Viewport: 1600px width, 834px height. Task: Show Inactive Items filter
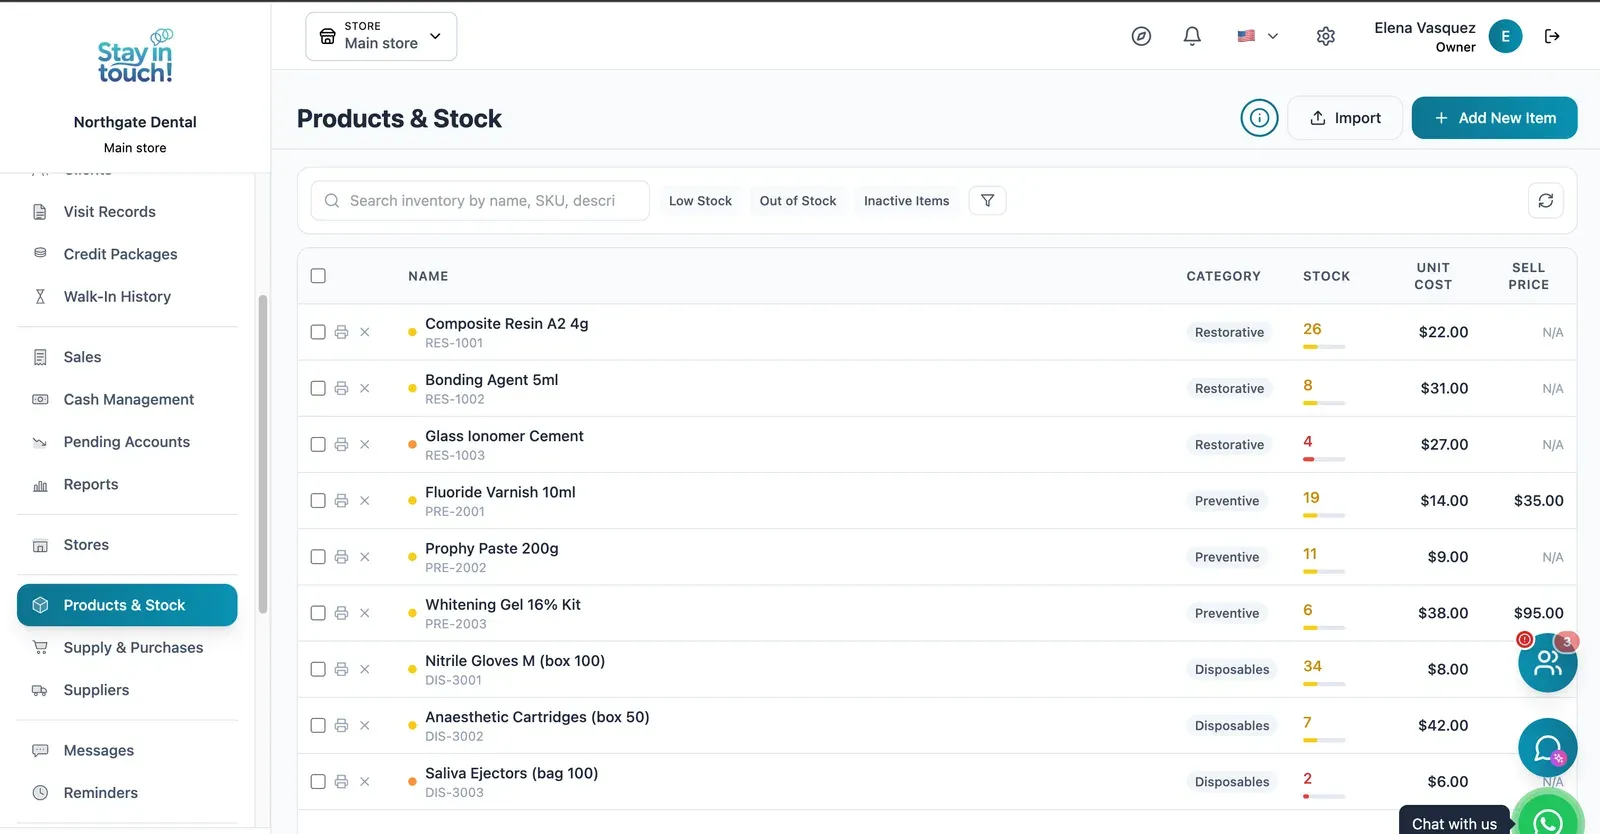[907, 201]
